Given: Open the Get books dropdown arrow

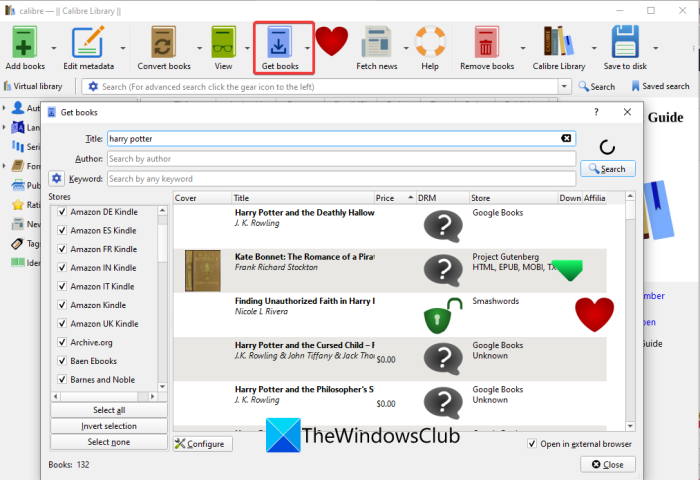Looking at the screenshot, I should coord(307,48).
